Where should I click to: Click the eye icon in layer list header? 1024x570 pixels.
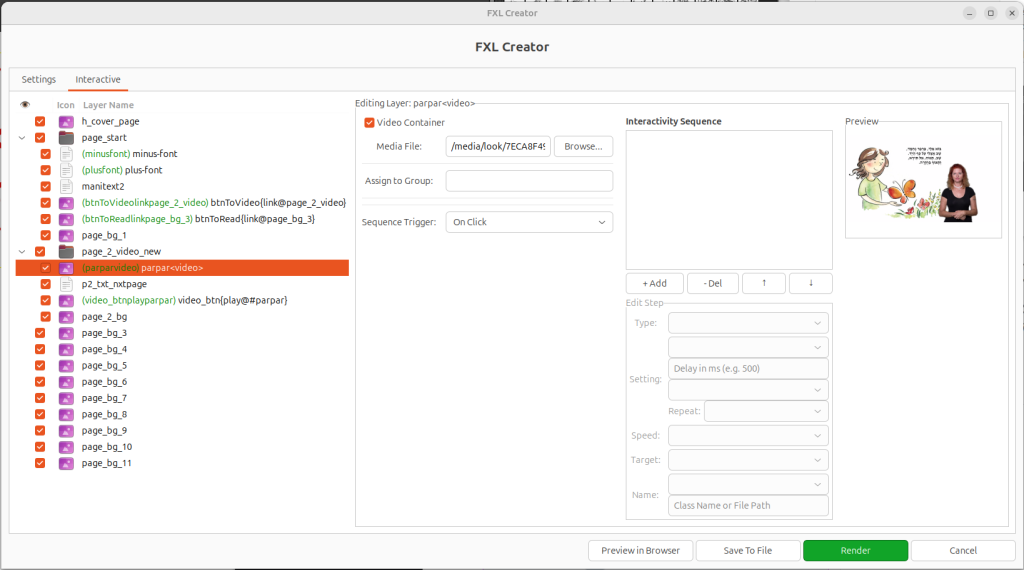click(x=25, y=105)
